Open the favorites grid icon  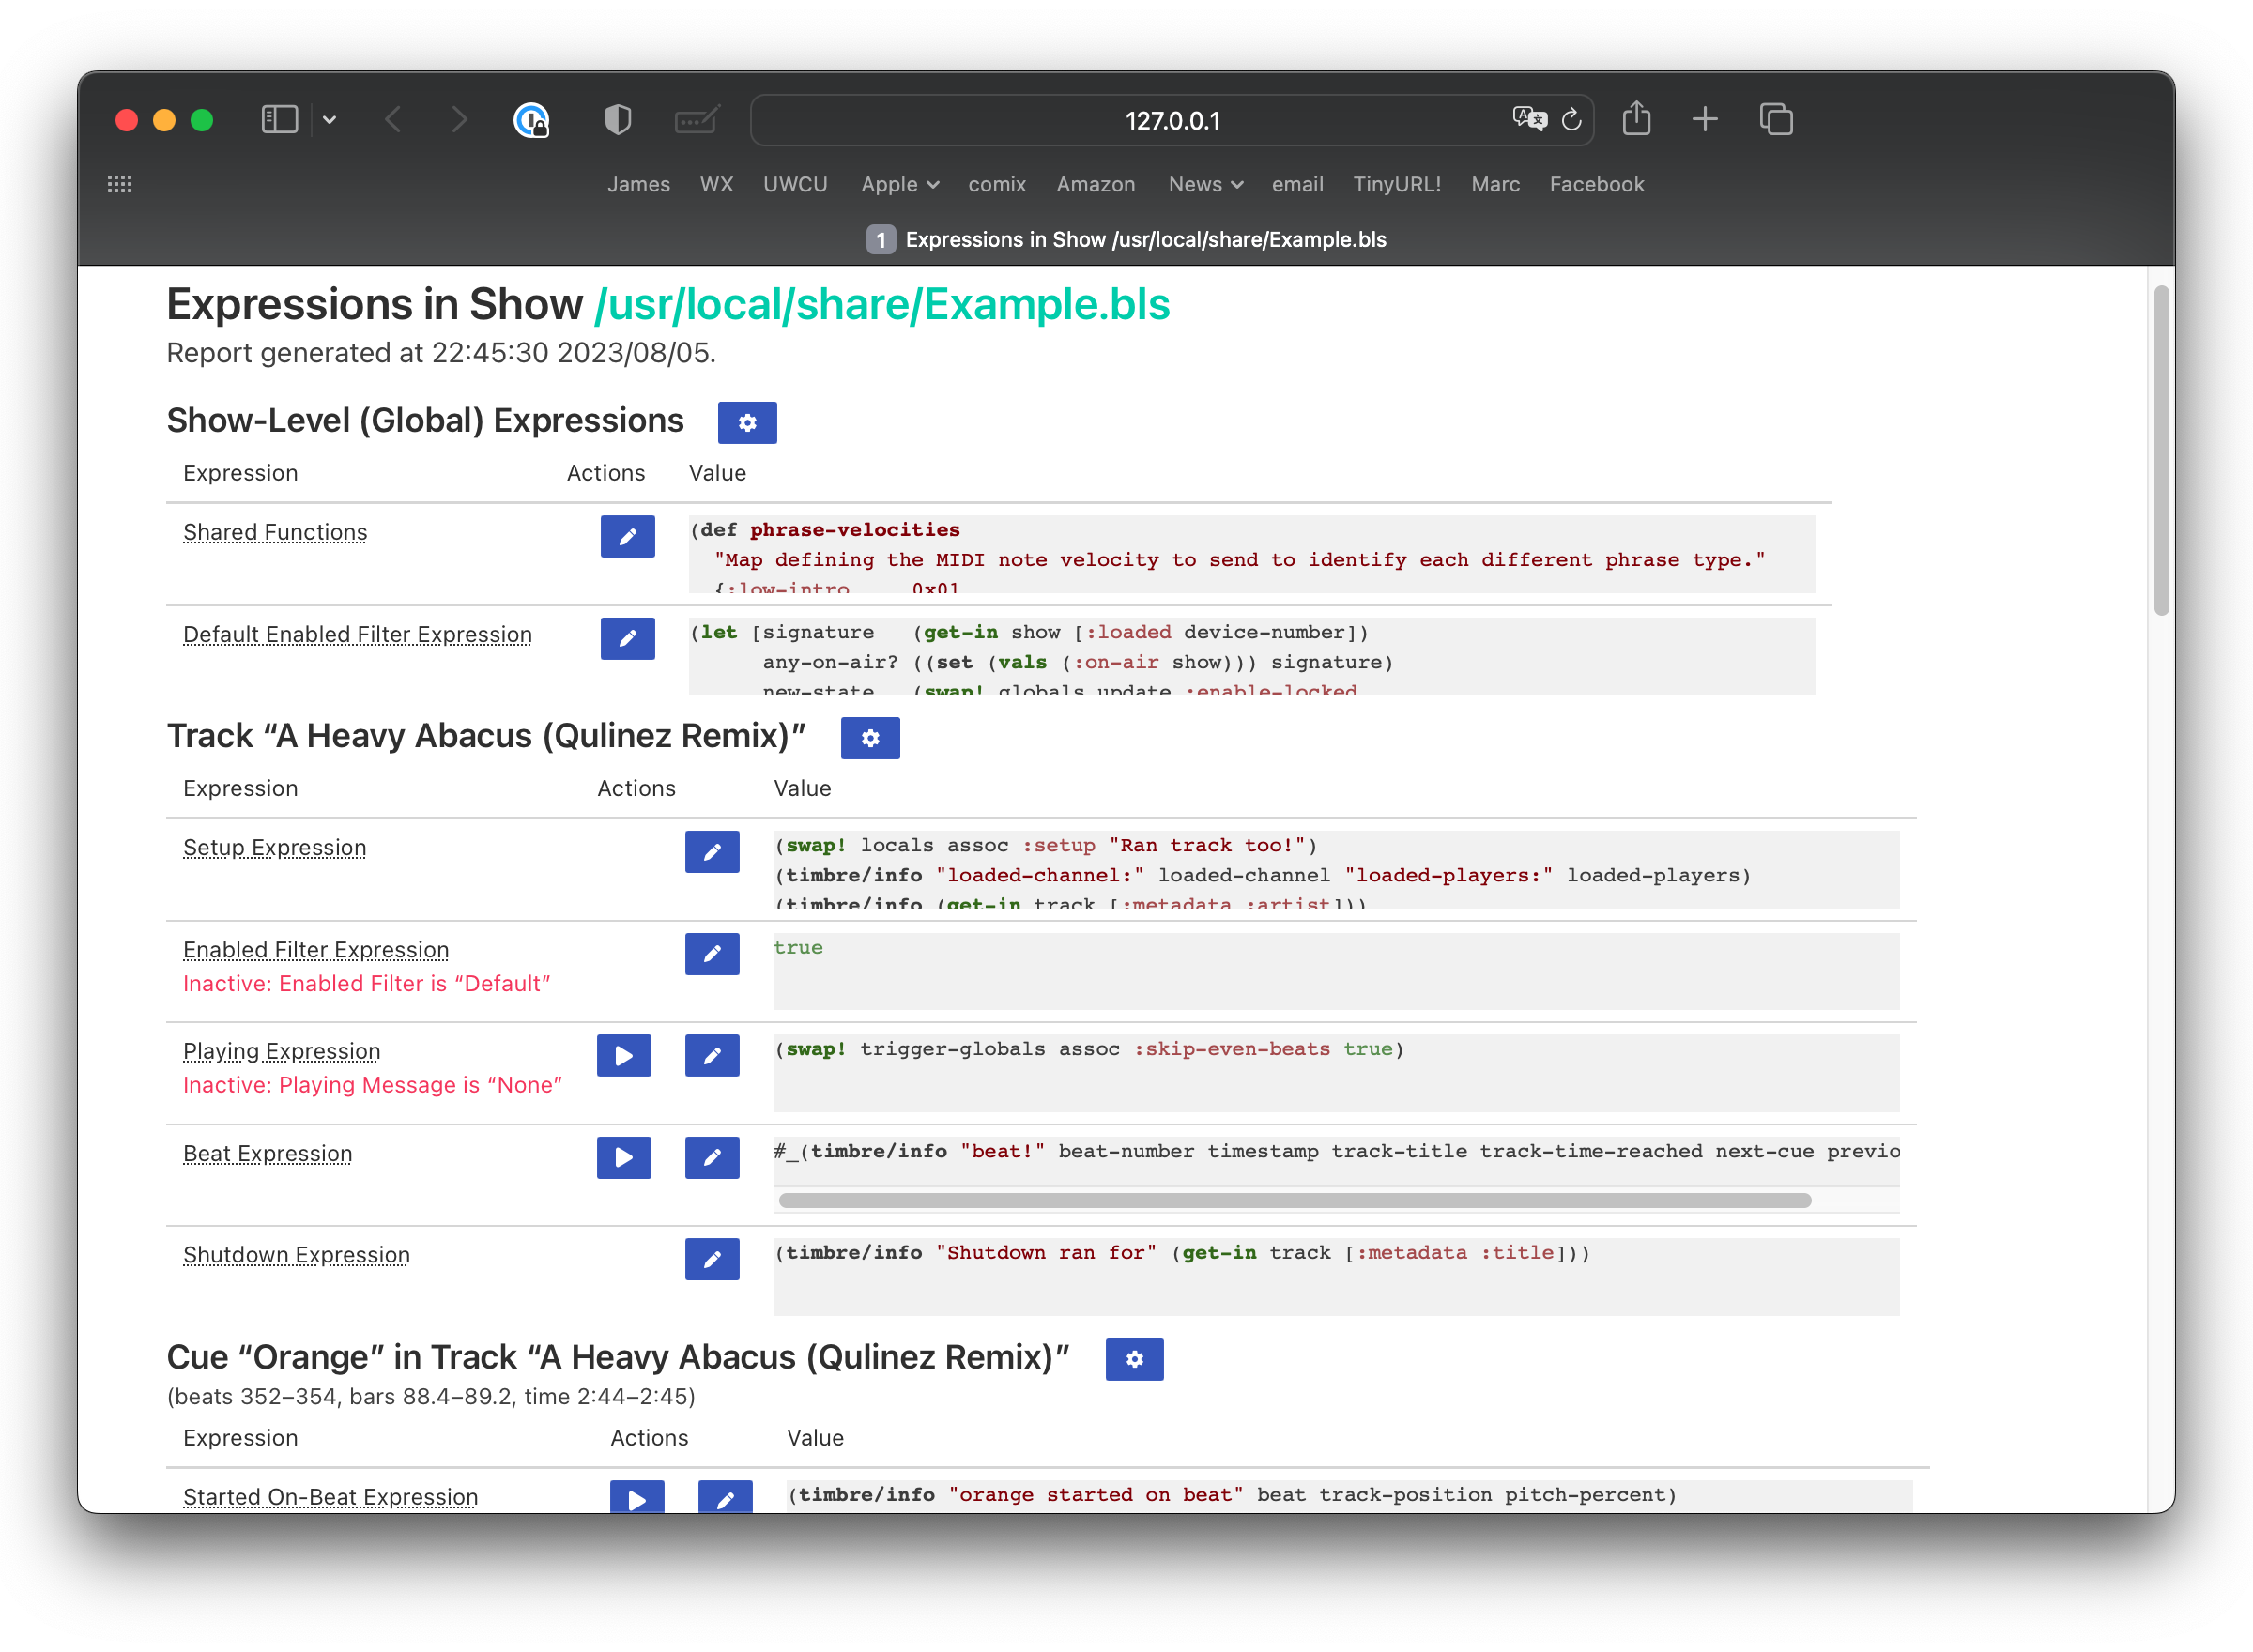point(119,184)
